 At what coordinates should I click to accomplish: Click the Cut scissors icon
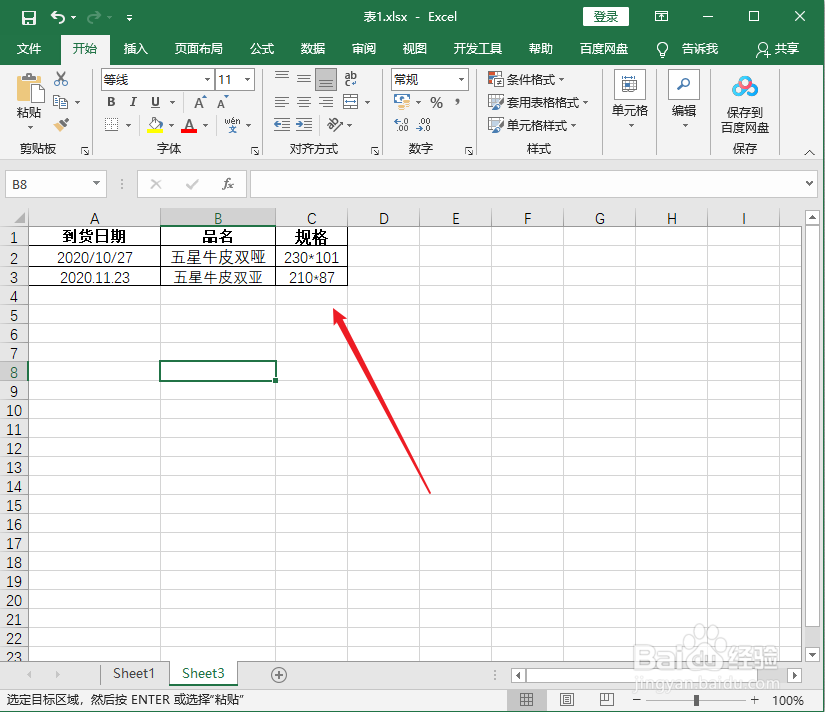[61, 79]
